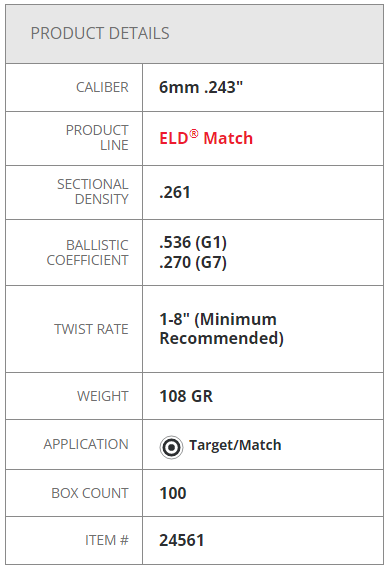Click the PRODUCT DETAILS header

pos(100,33)
